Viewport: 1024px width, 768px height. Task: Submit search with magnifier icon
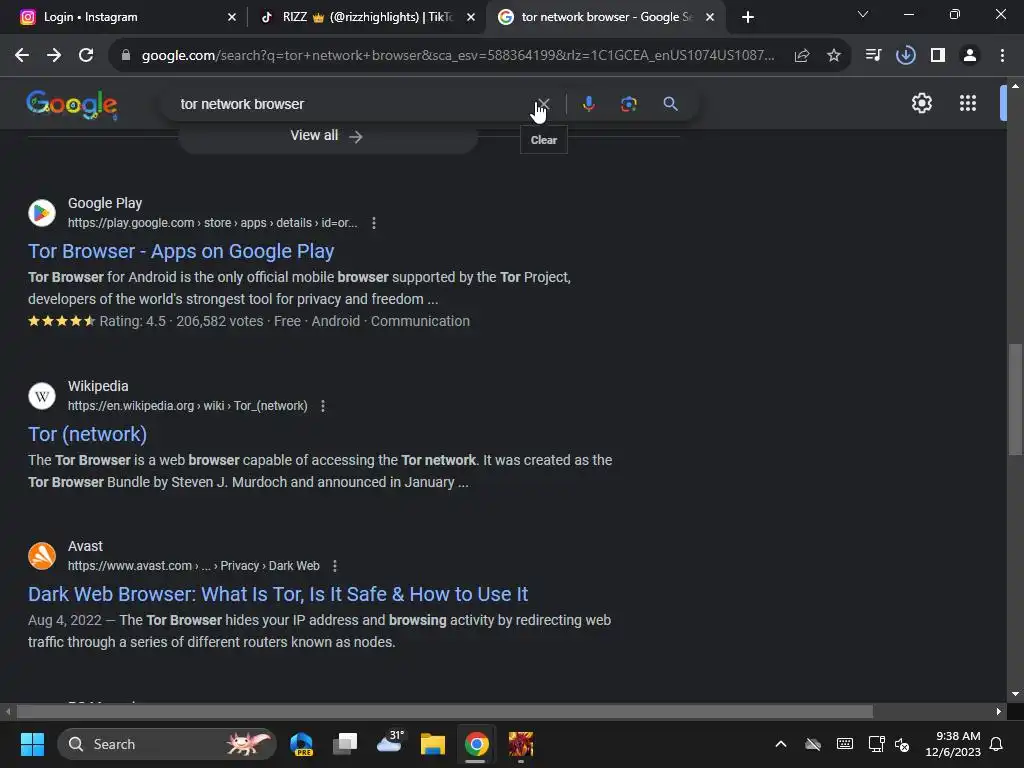pyautogui.click(x=671, y=104)
